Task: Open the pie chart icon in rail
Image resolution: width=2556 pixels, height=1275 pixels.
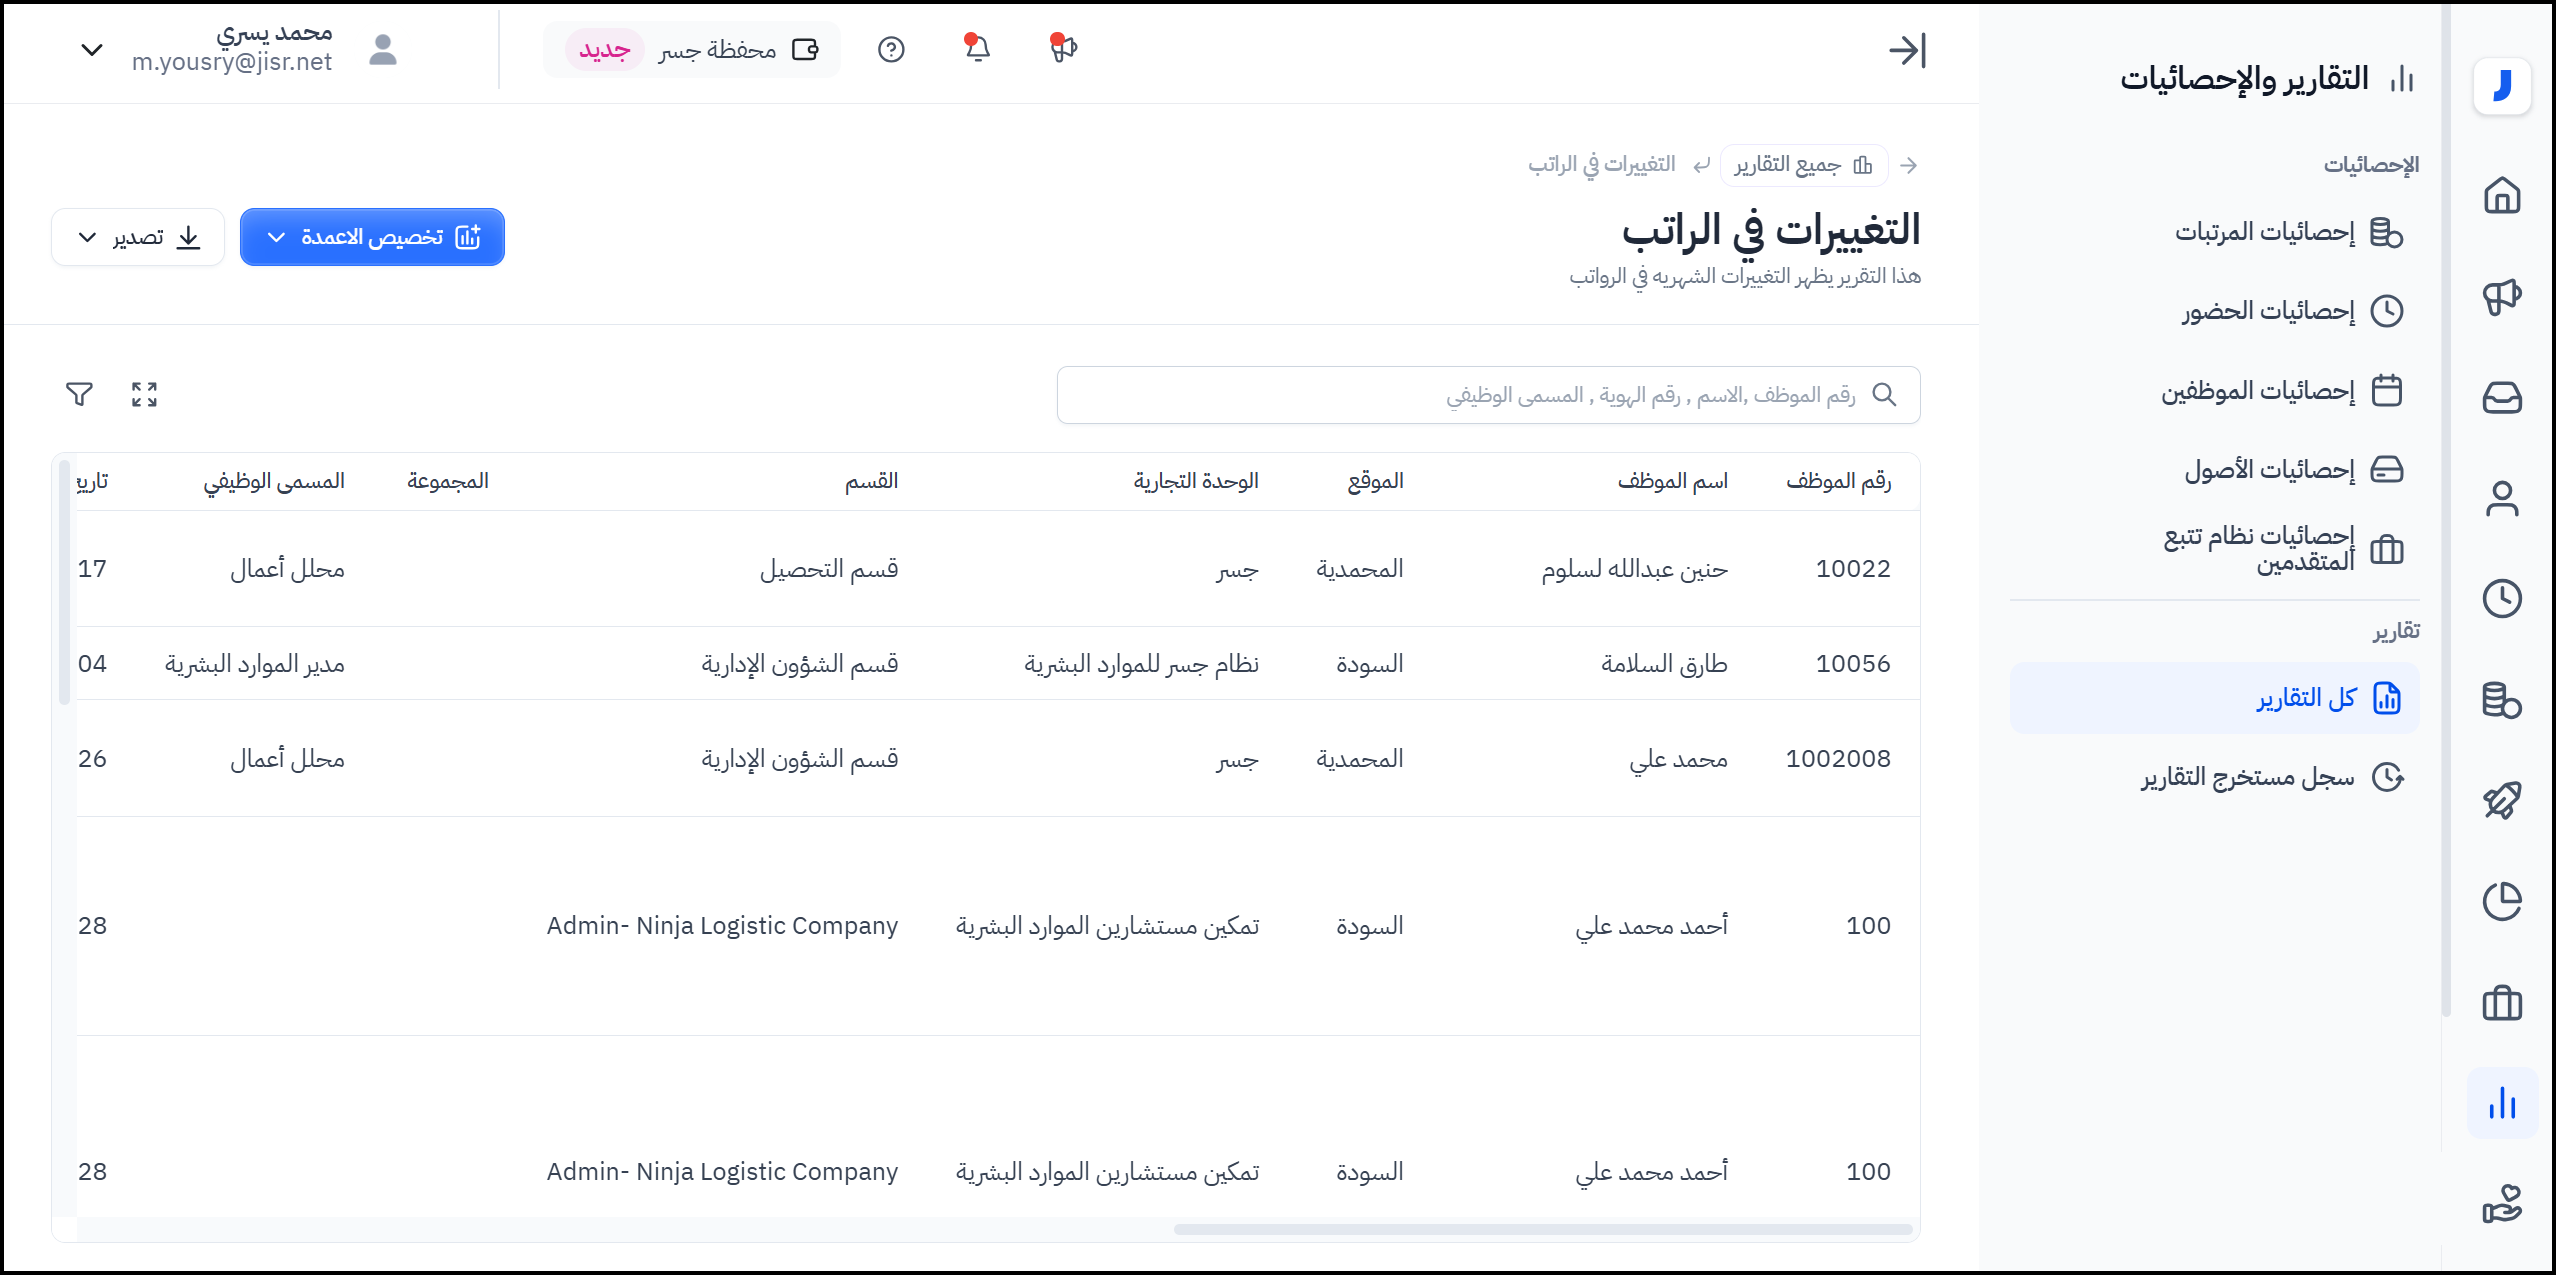Action: [x=2502, y=901]
